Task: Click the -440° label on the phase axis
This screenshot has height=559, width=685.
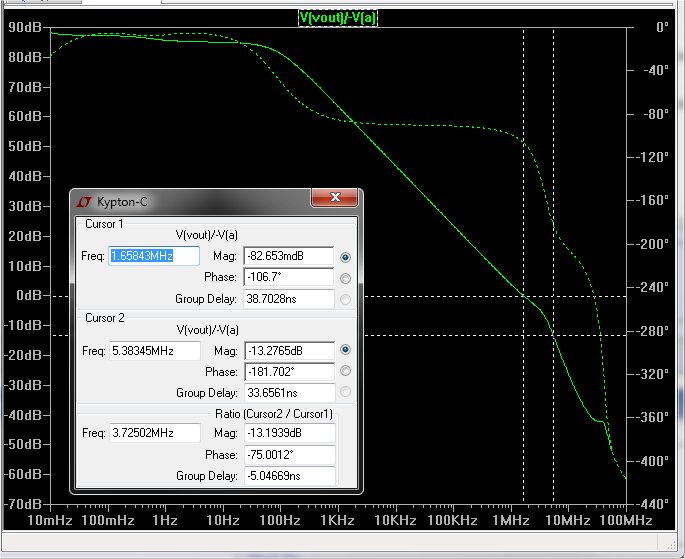Action: point(652,504)
